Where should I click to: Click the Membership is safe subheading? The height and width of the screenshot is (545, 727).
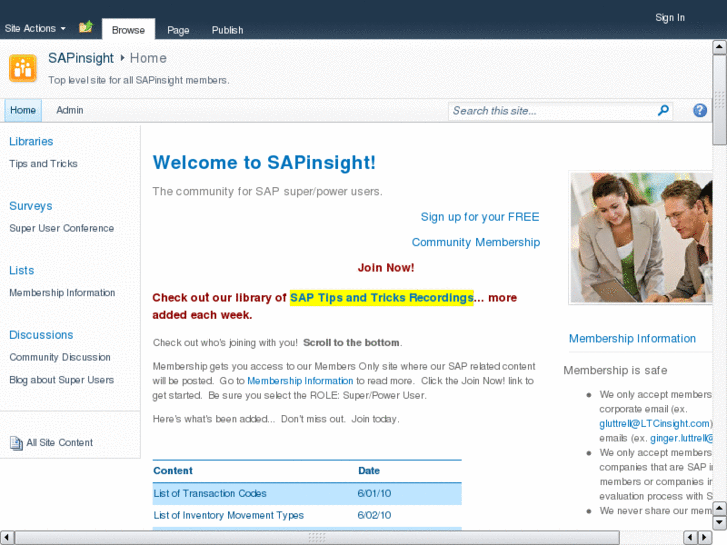coord(615,371)
